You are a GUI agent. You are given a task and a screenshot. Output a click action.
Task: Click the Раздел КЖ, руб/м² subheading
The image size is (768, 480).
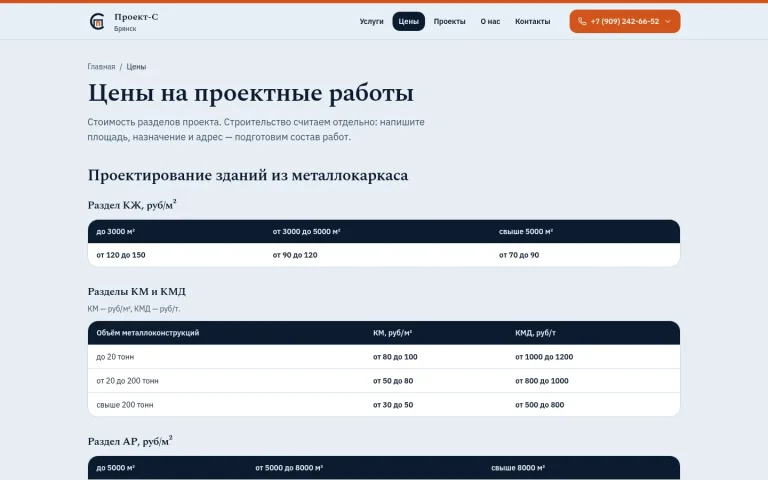[132, 205]
